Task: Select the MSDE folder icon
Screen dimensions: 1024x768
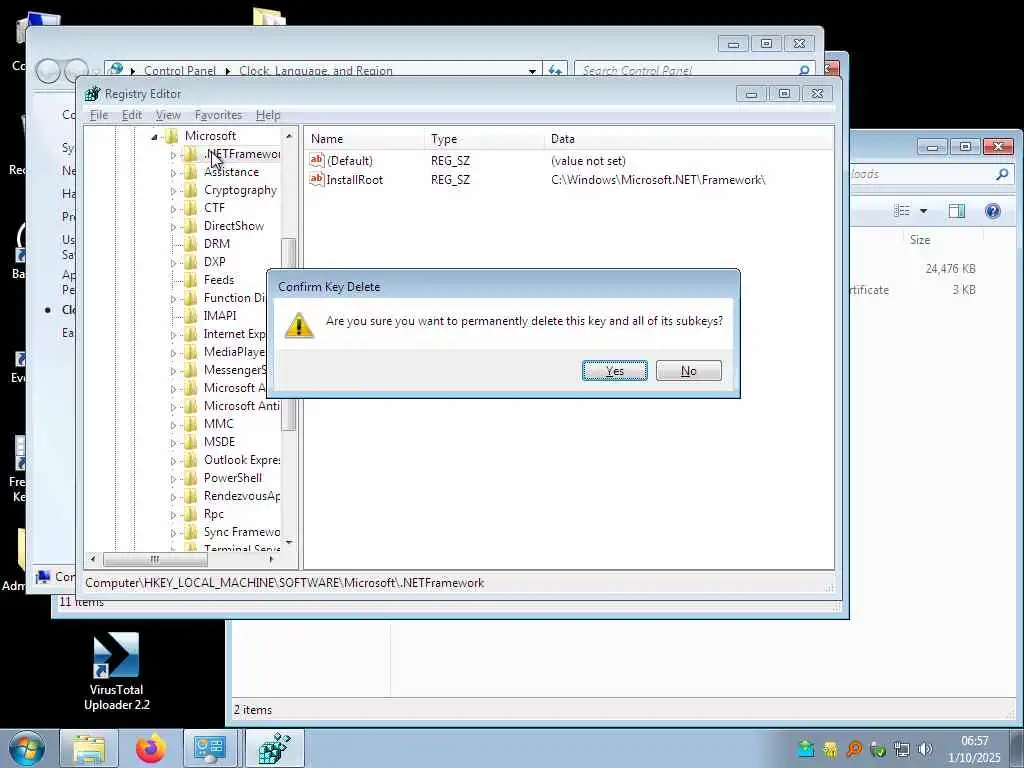Action: [191, 441]
